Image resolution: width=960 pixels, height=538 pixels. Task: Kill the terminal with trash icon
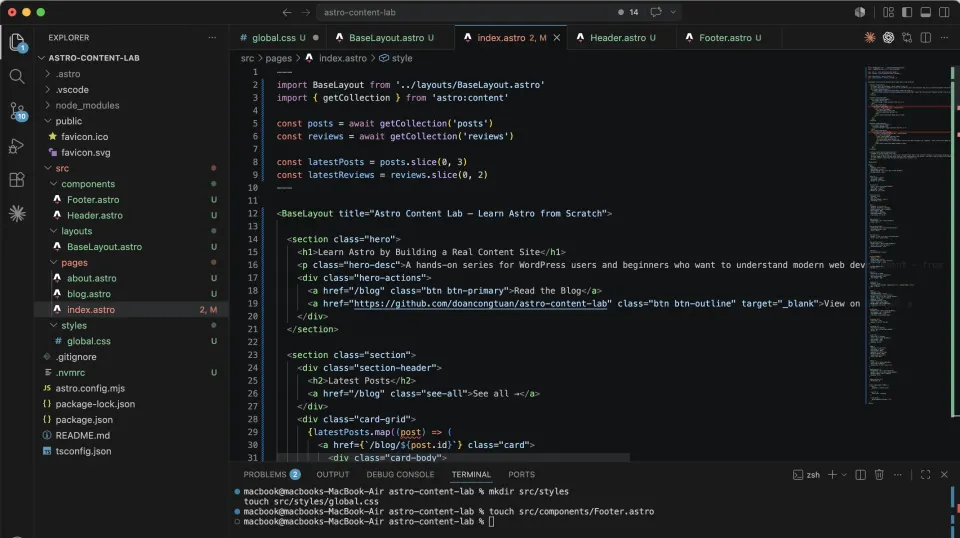[879, 474]
